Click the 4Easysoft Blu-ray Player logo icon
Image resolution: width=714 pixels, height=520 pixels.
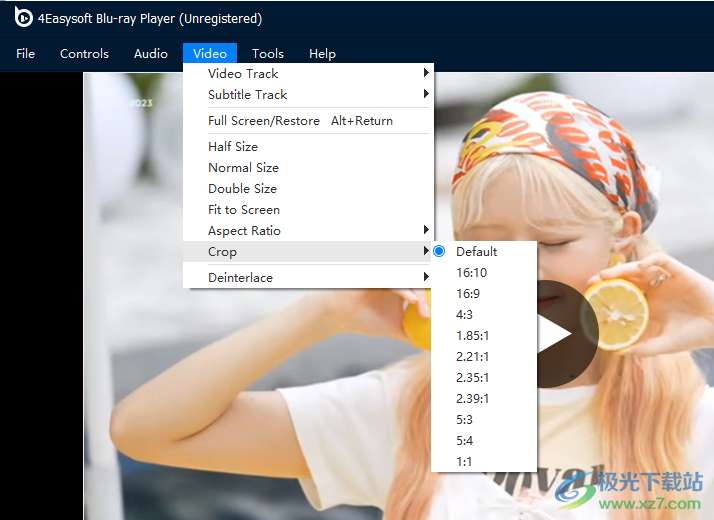pos(23,17)
